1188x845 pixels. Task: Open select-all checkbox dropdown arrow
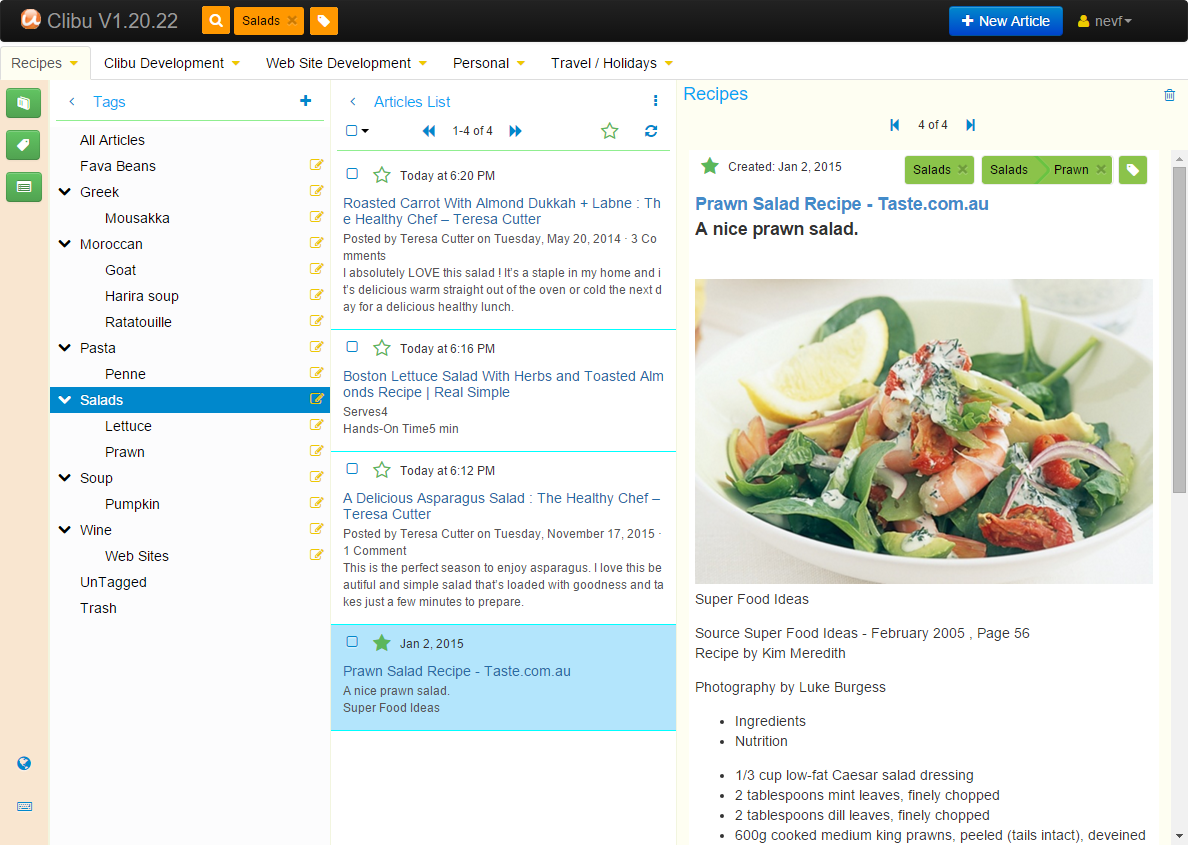click(365, 131)
